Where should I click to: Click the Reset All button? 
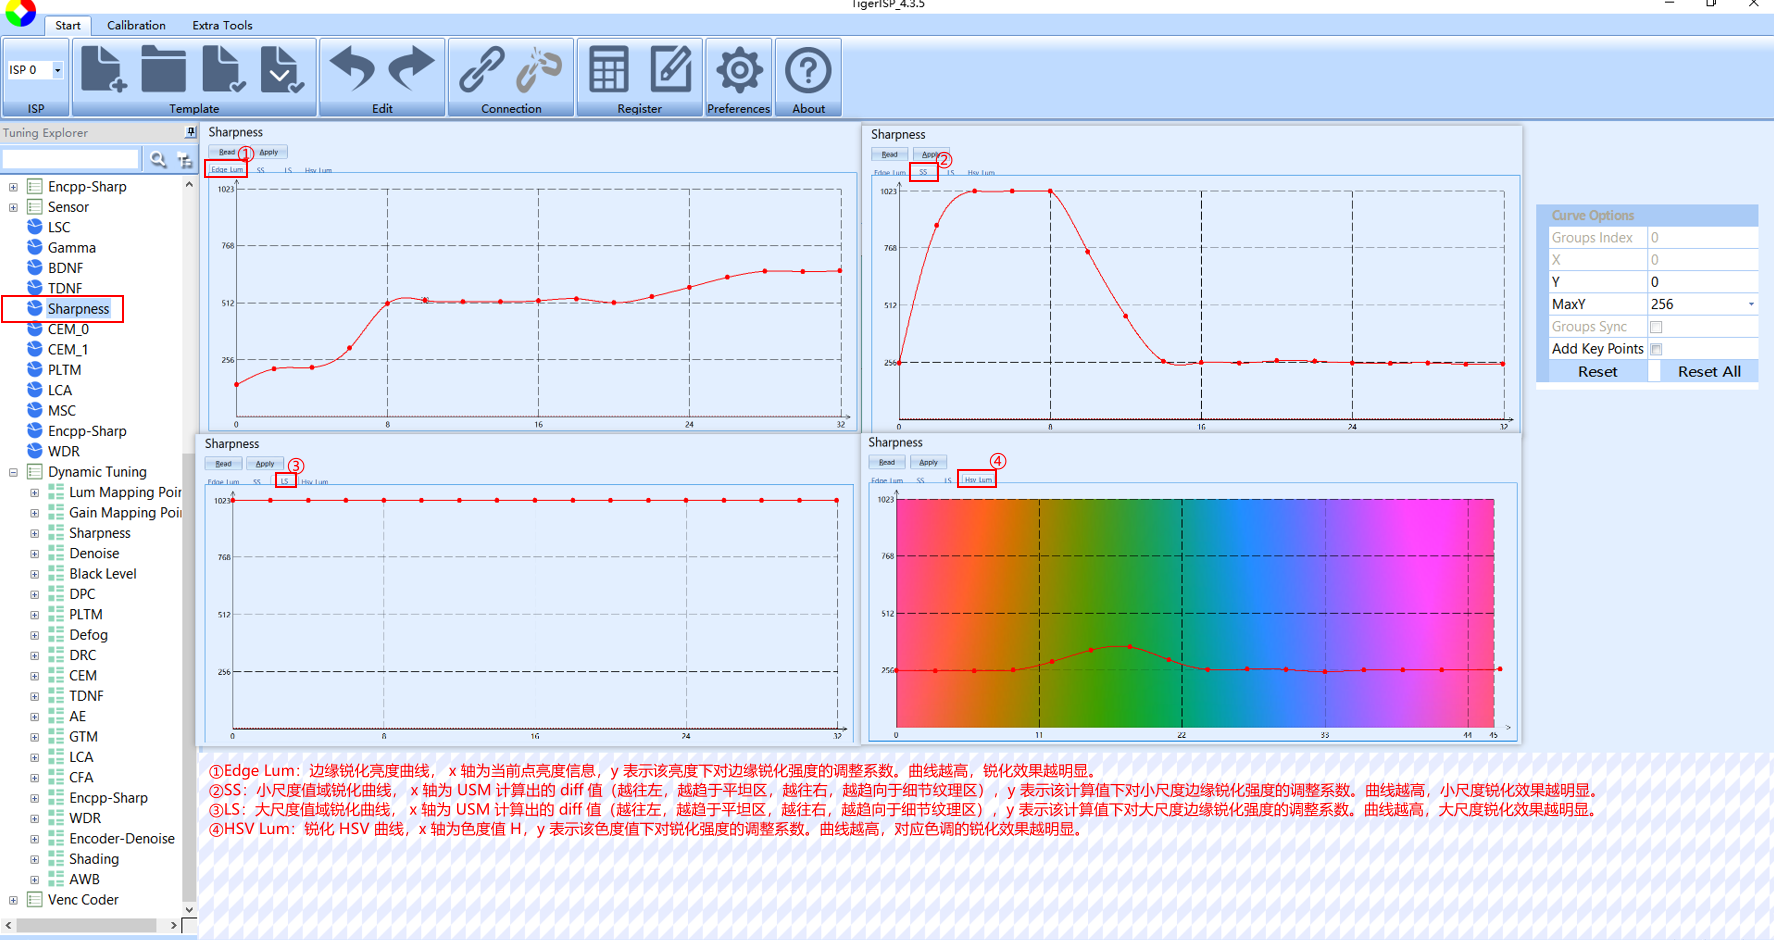[1708, 372]
